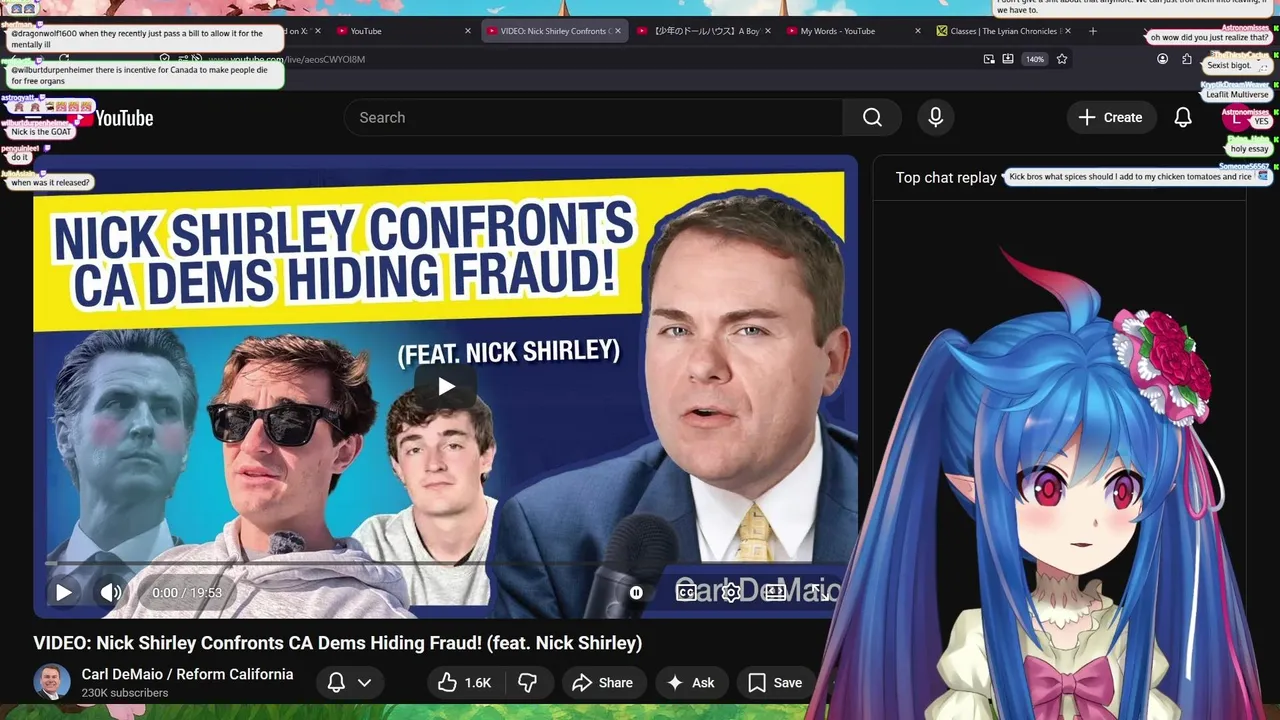This screenshot has height=720, width=1280.
Task: Click the 'when was it released?' chat message
Action: tap(51, 183)
